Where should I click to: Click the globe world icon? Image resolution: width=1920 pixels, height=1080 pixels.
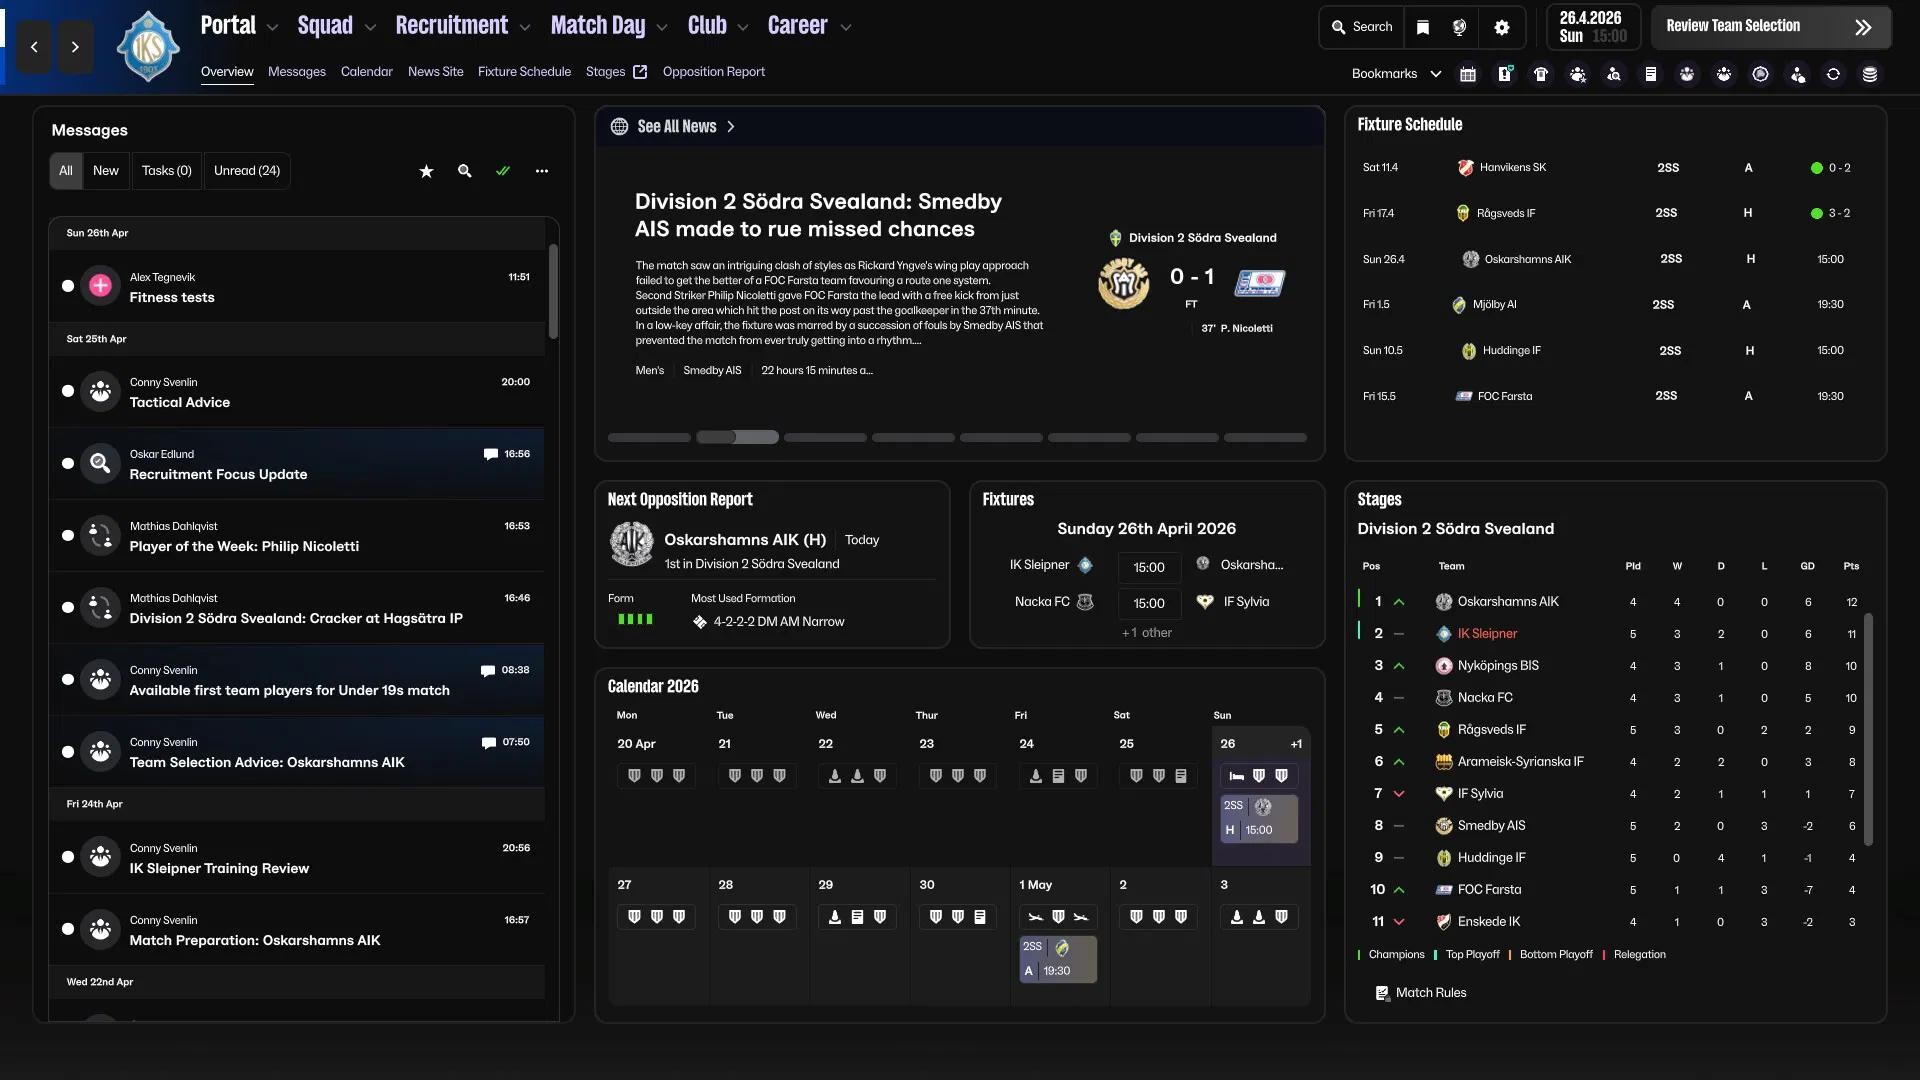pos(1460,27)
